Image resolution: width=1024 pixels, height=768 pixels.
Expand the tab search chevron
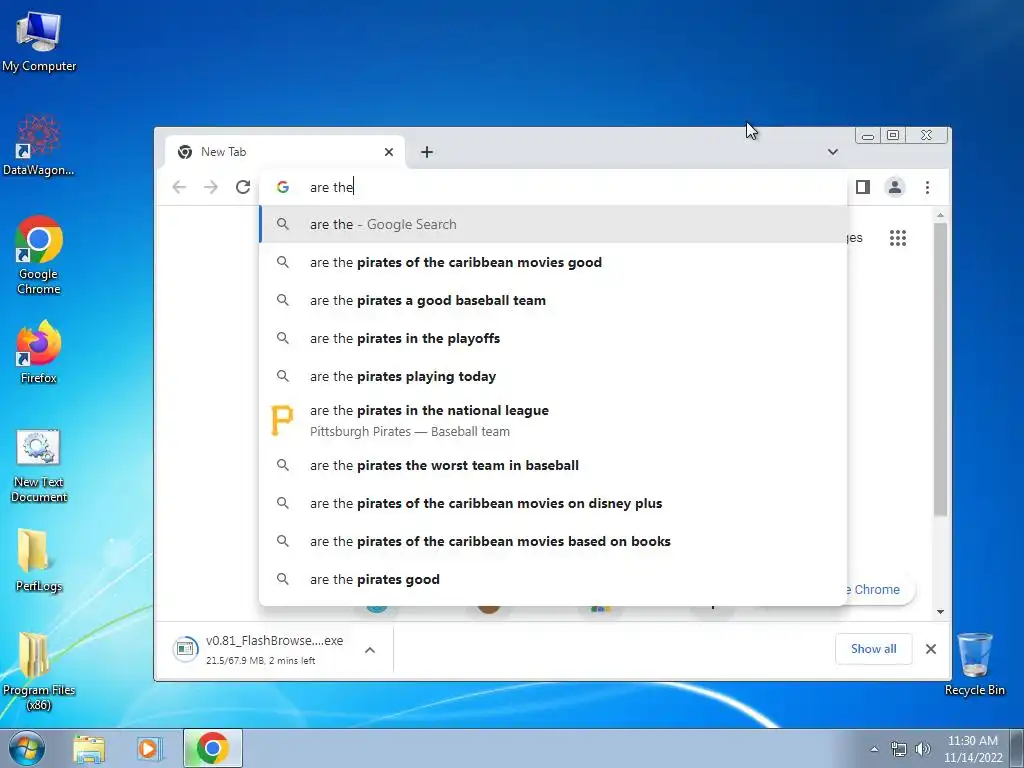[833, 152]
